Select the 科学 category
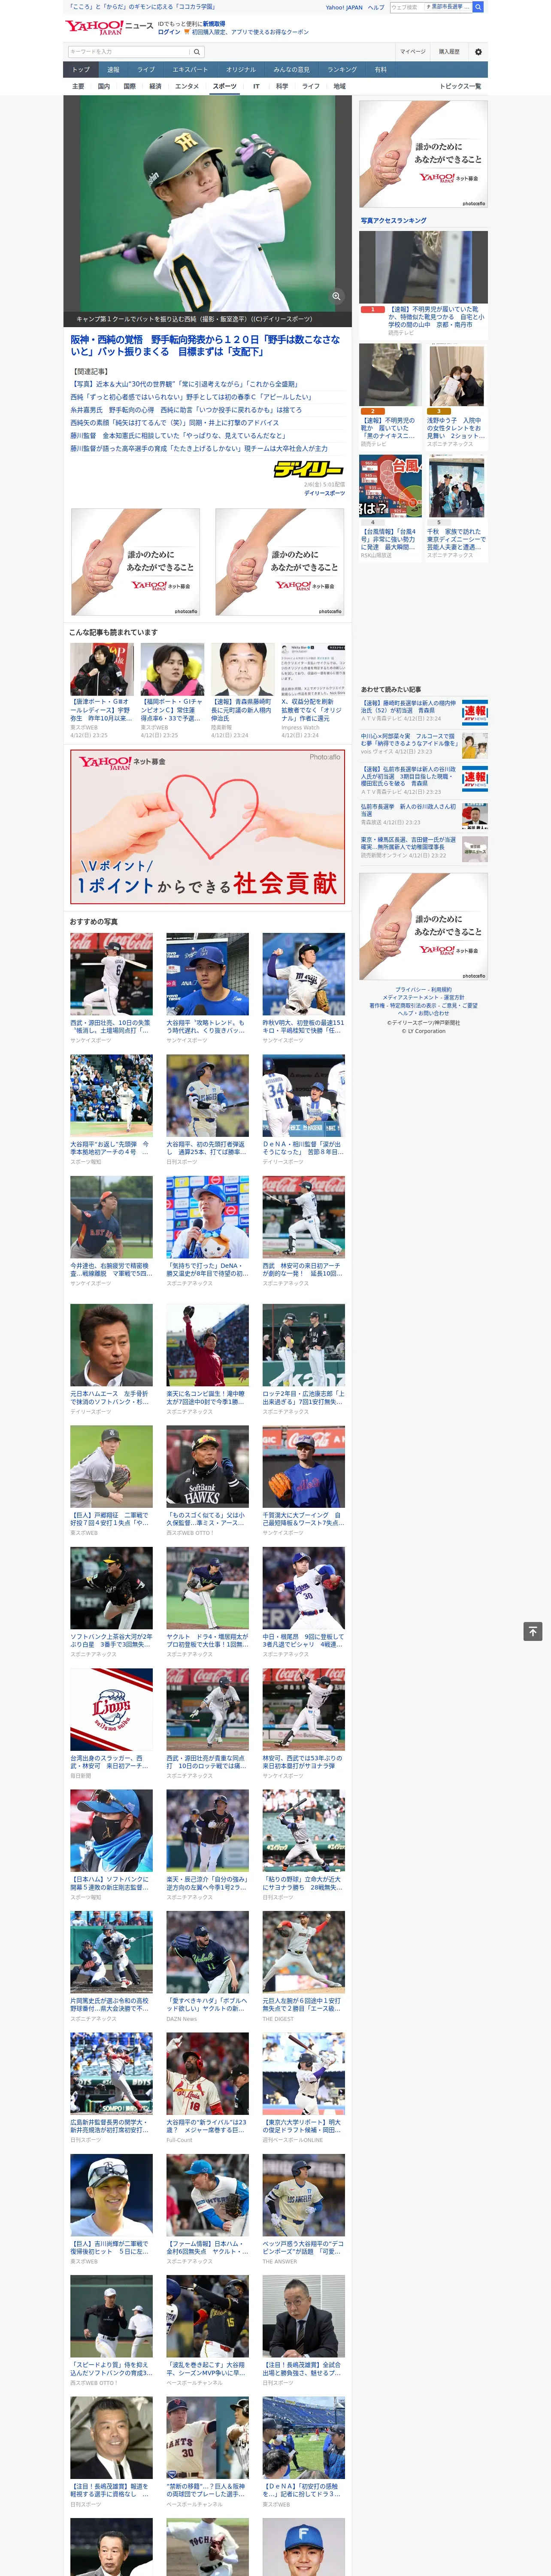 click(282, 86)
